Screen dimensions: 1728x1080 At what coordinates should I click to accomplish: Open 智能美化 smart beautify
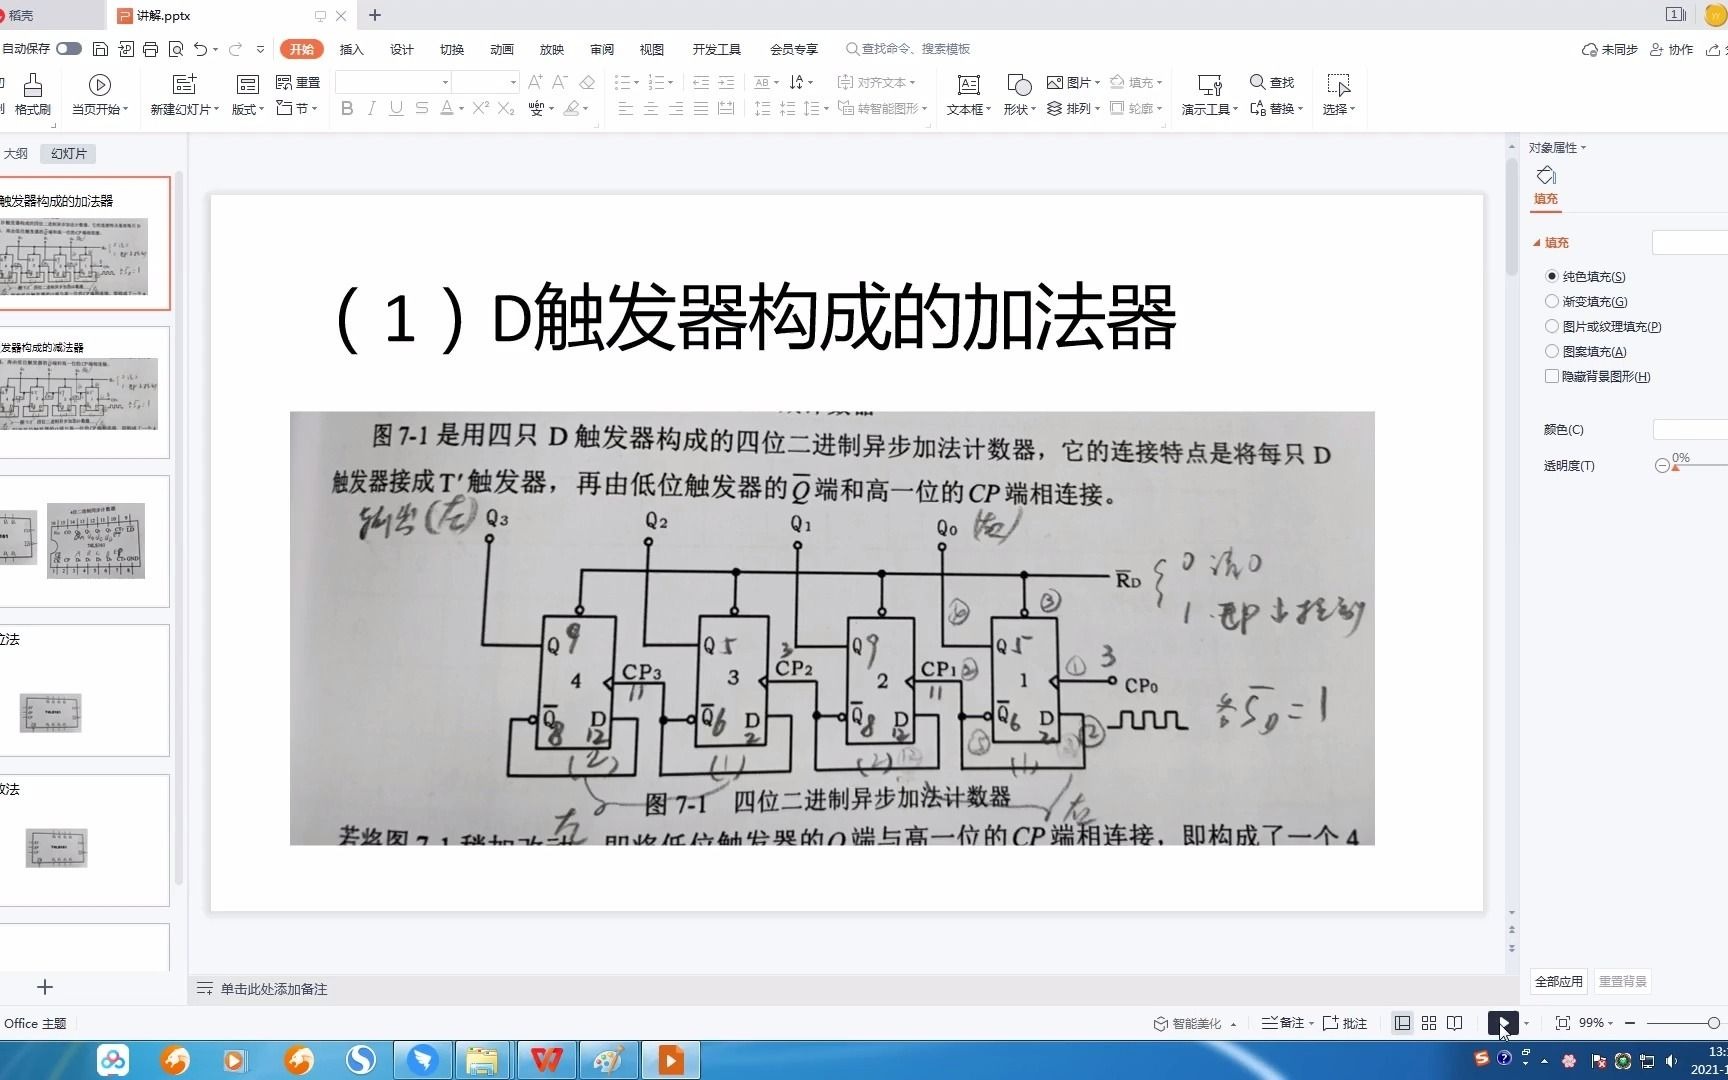(1192, 1023)
